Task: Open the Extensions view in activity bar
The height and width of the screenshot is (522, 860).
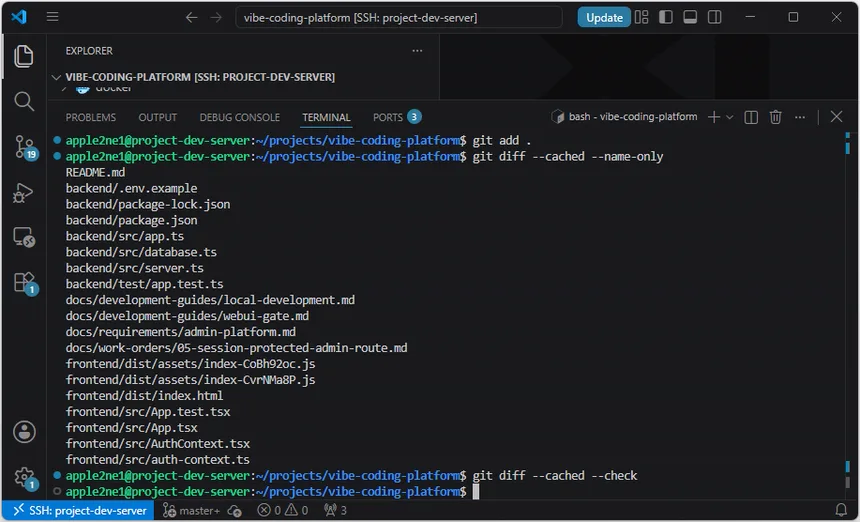Action: tap(25, 283)
